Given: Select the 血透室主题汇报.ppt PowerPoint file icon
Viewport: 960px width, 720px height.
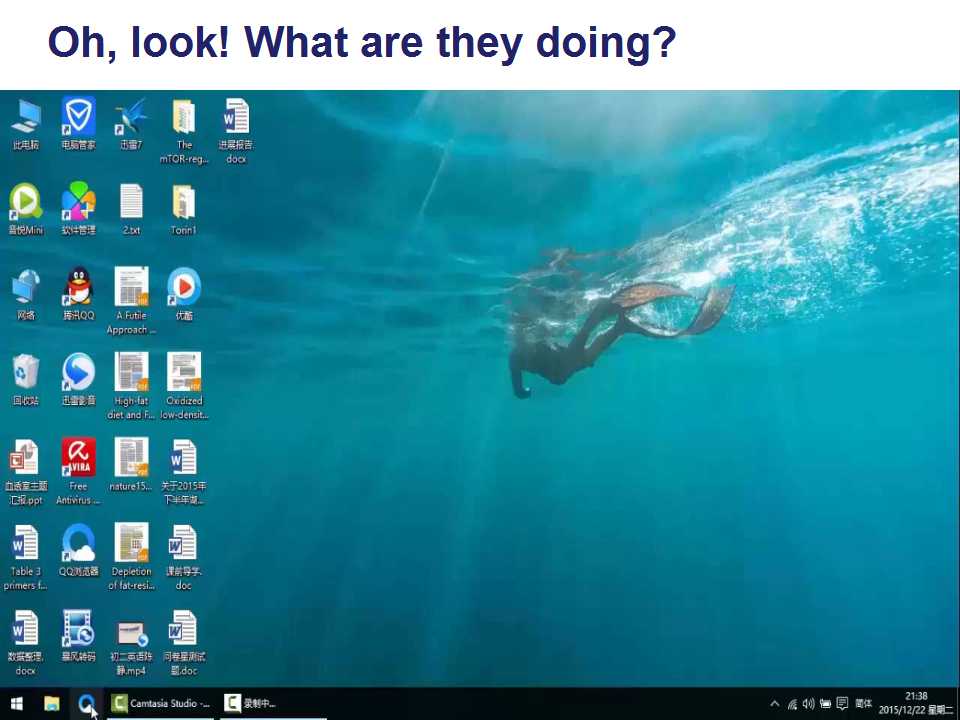Looking at the screenshot, I should tap(24, 457).
